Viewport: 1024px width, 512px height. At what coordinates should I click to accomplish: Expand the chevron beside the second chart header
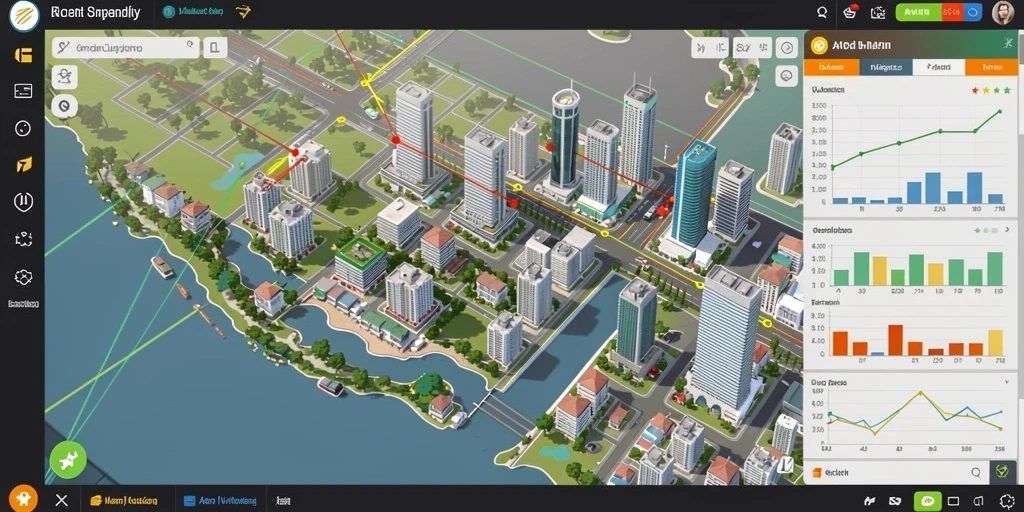[1008, 230]
